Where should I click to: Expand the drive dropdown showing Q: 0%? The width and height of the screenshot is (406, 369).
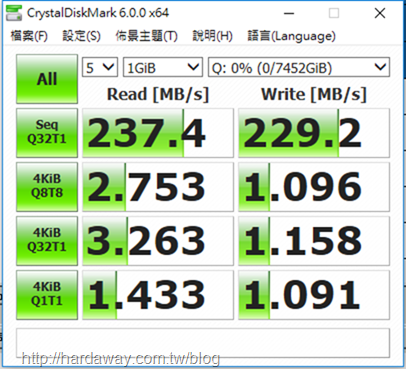299,68
